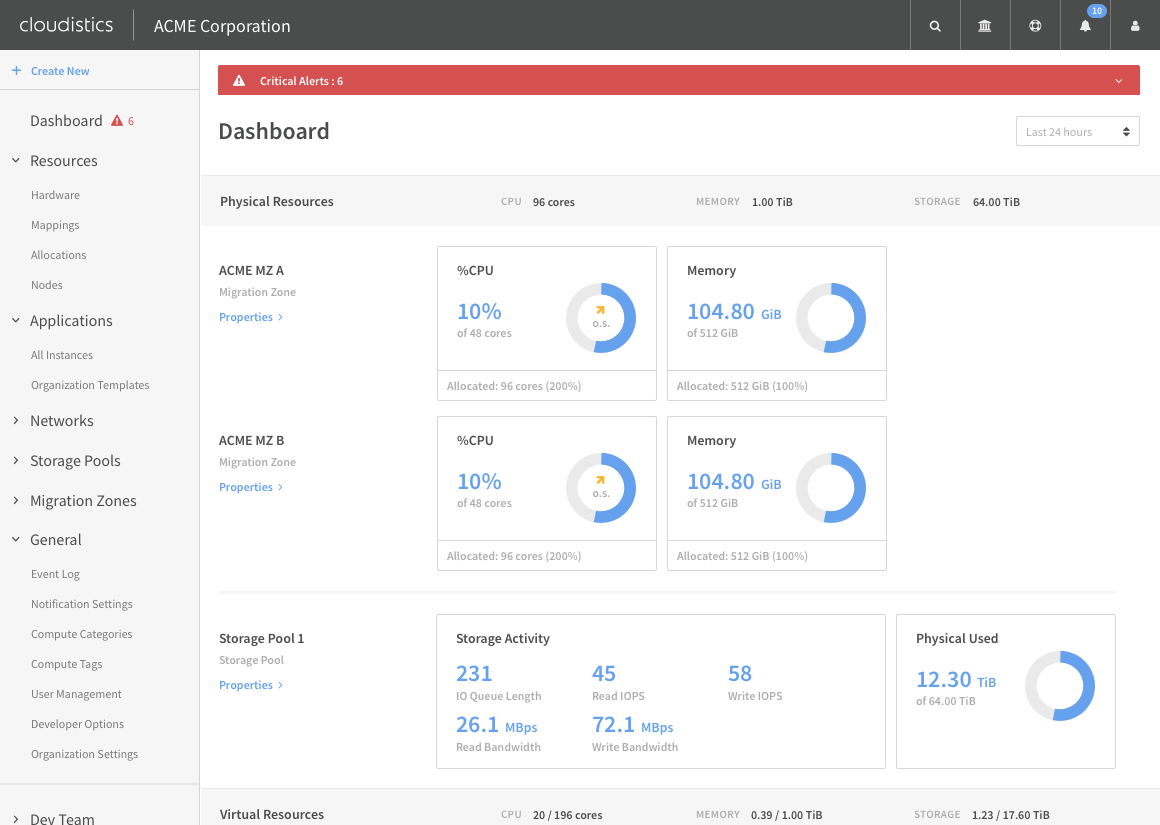Click Physical Resources 96 cores value
This screenshot has width=1160, height=825.
point(553,202)
